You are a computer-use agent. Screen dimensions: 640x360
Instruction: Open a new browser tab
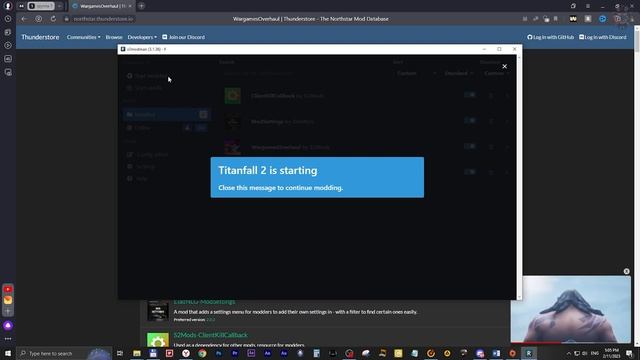[141, 6]
